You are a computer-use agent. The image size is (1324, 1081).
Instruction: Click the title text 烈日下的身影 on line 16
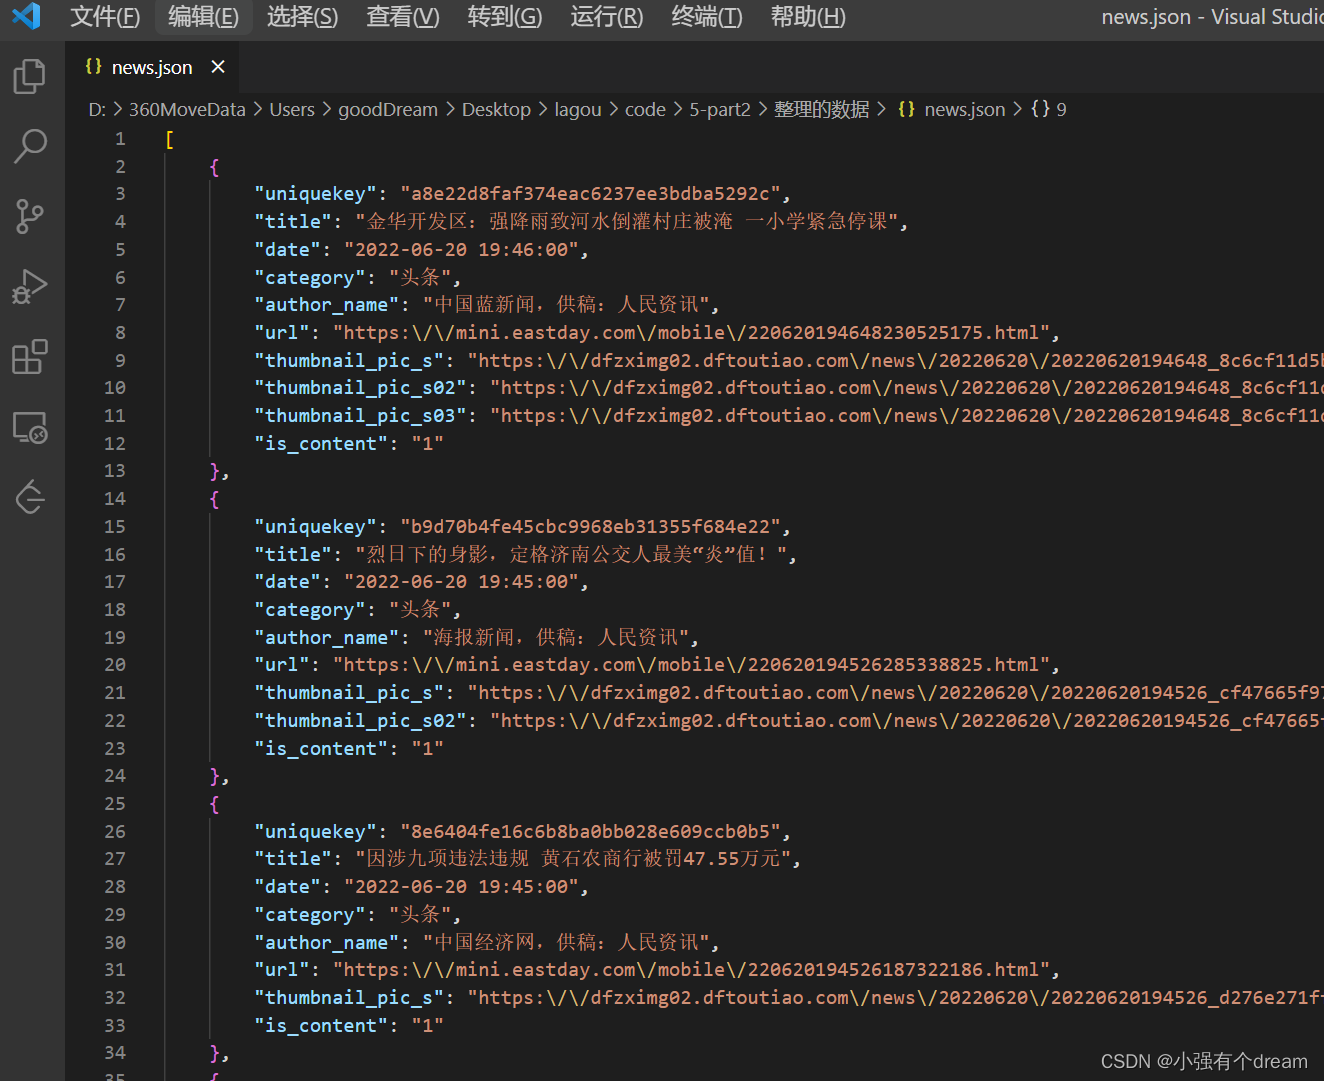click(427, 555)
